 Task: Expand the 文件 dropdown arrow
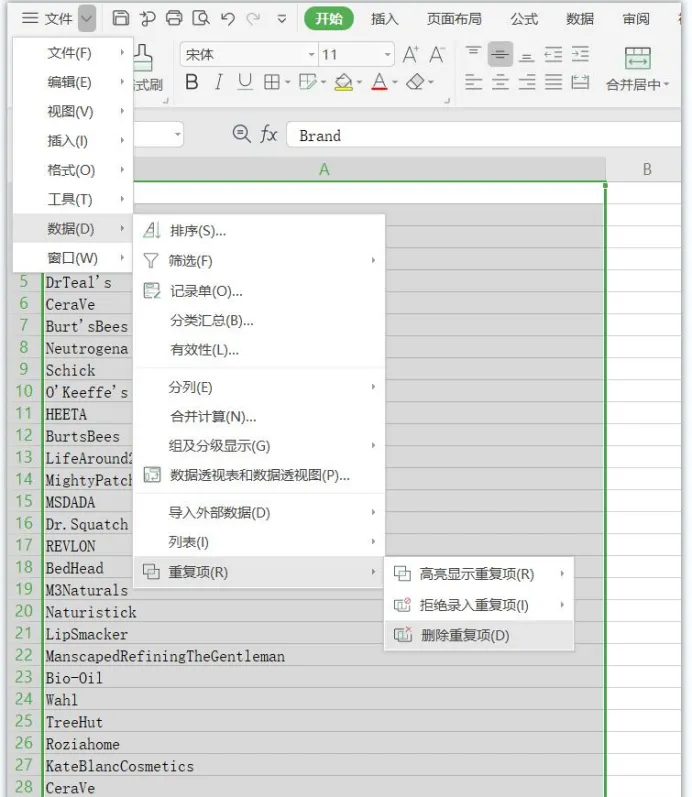tap(87, 19)
